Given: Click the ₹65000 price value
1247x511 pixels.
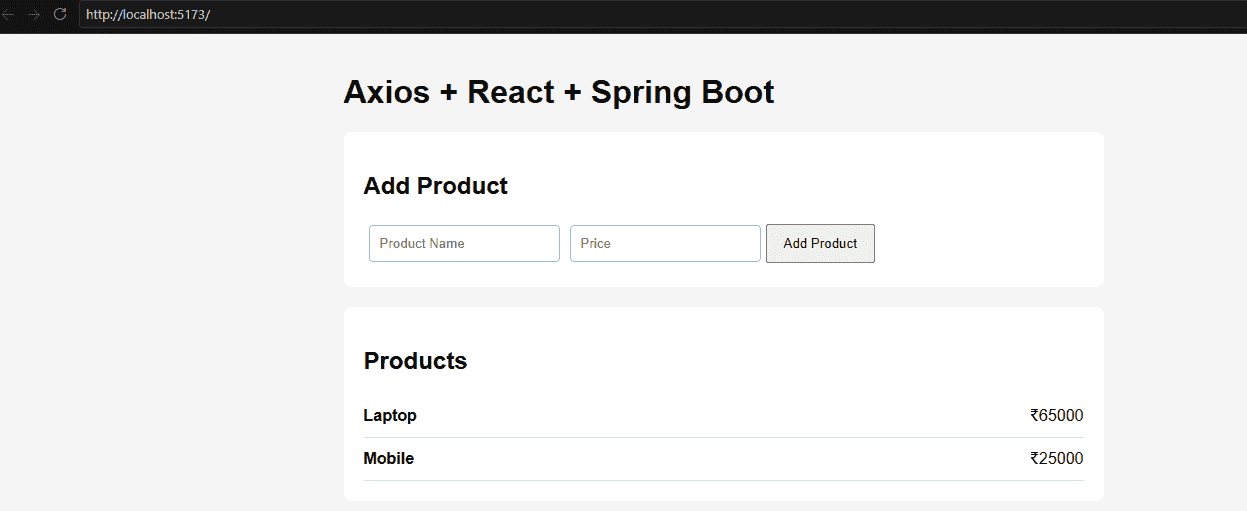Looking at the screenshot, I should point(1056,416).
